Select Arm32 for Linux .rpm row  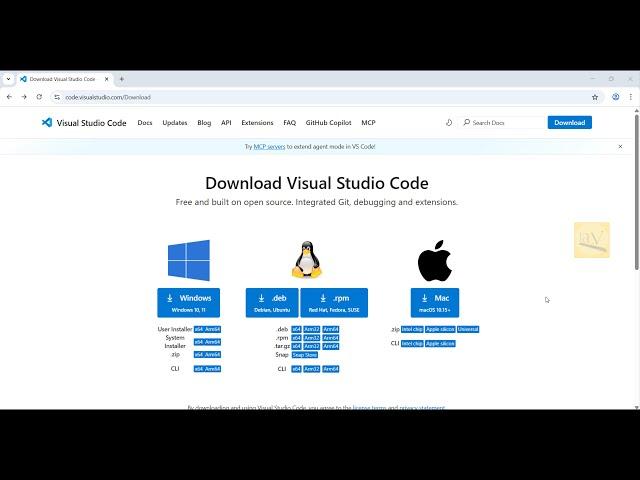(x=312, y=338)
